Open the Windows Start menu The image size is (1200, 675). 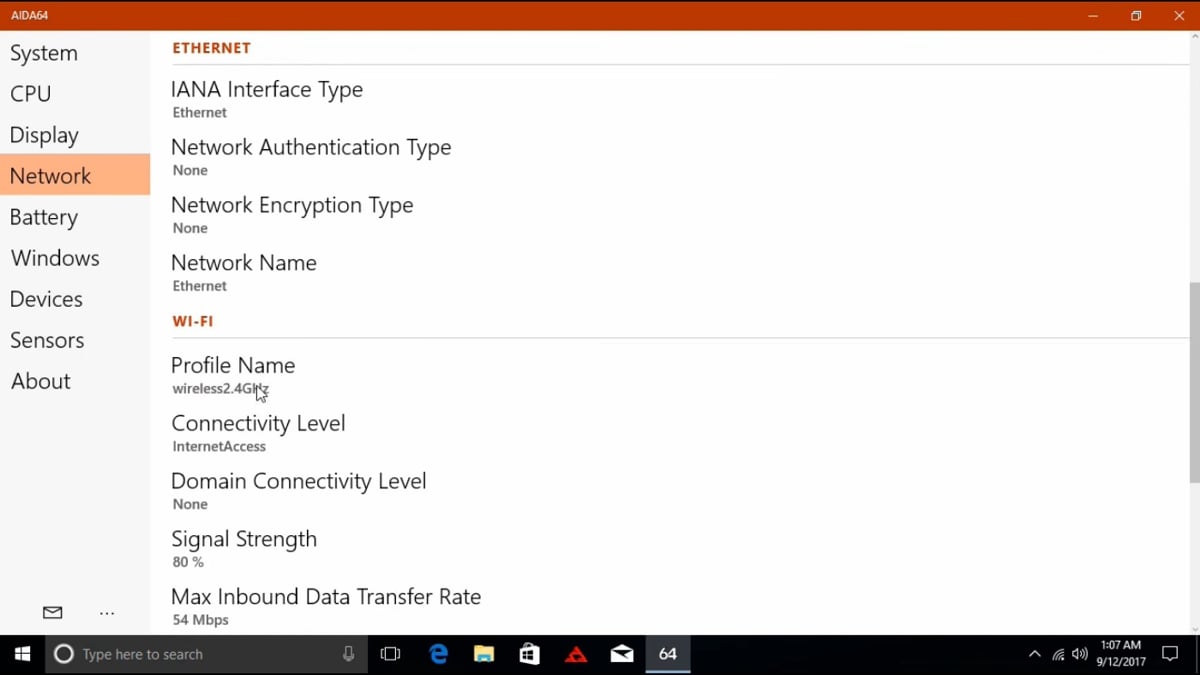pos(22,654)
